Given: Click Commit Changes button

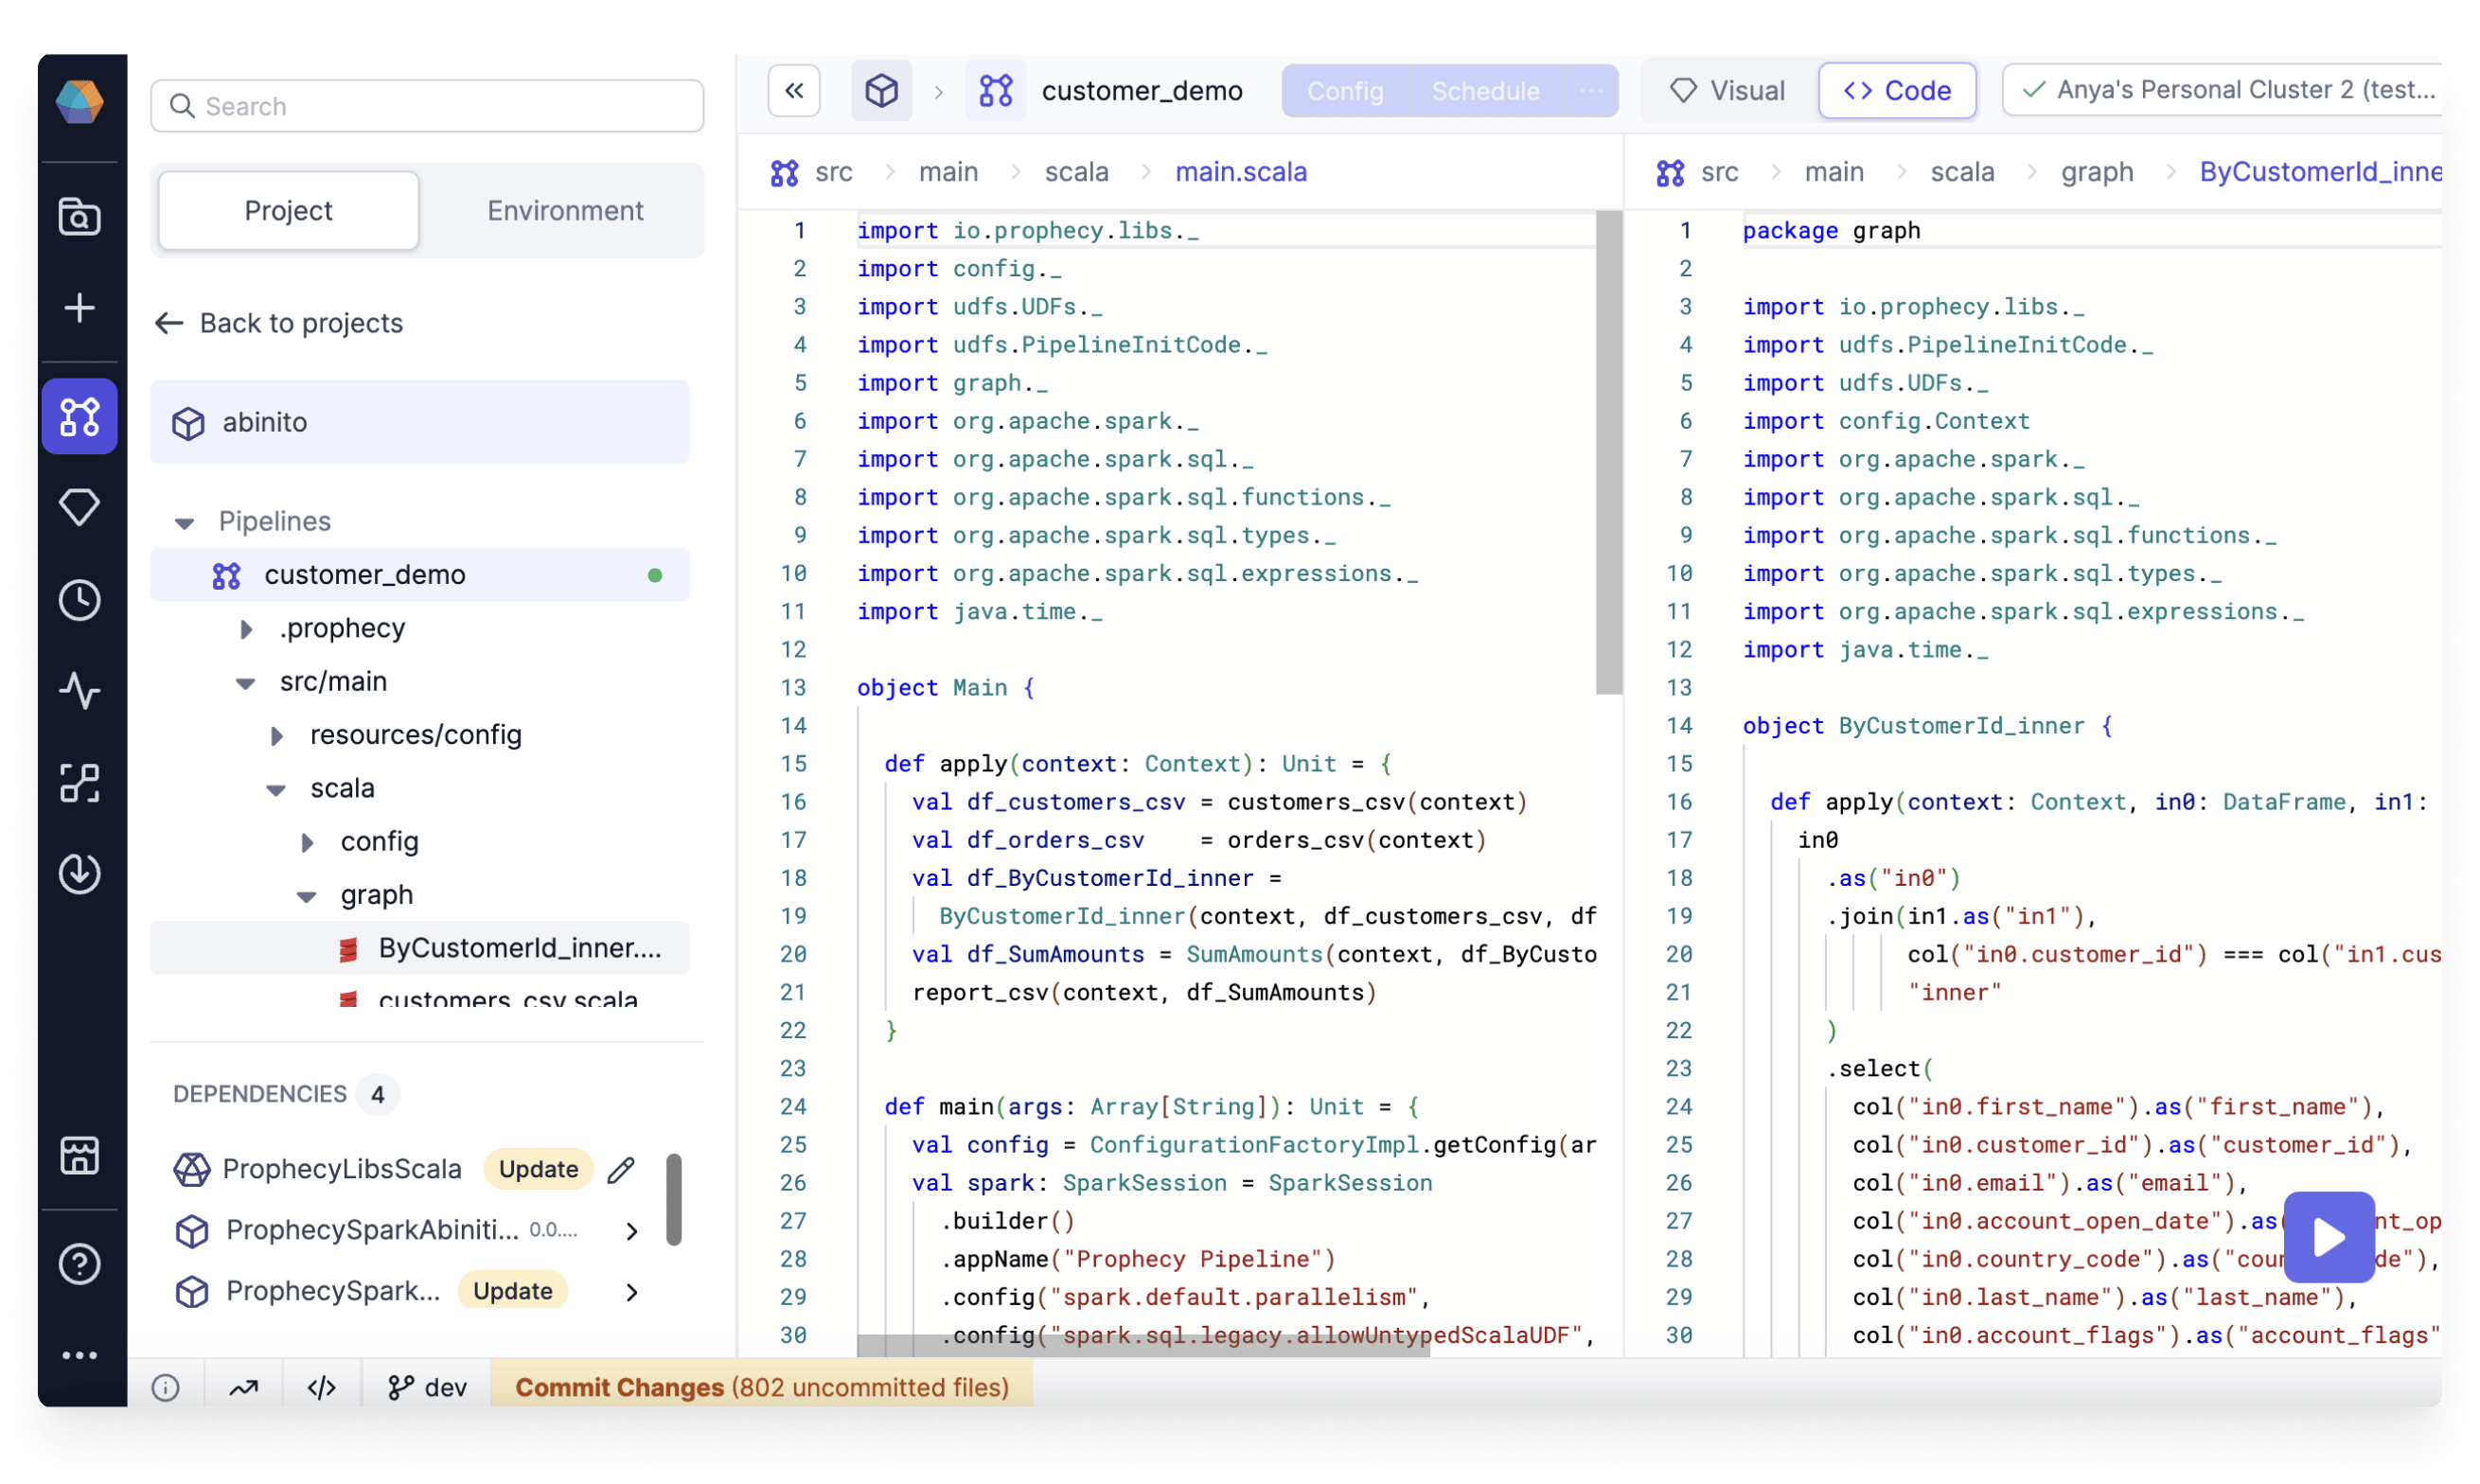Looking at the screenshot, I should [x=762, y=1388].
